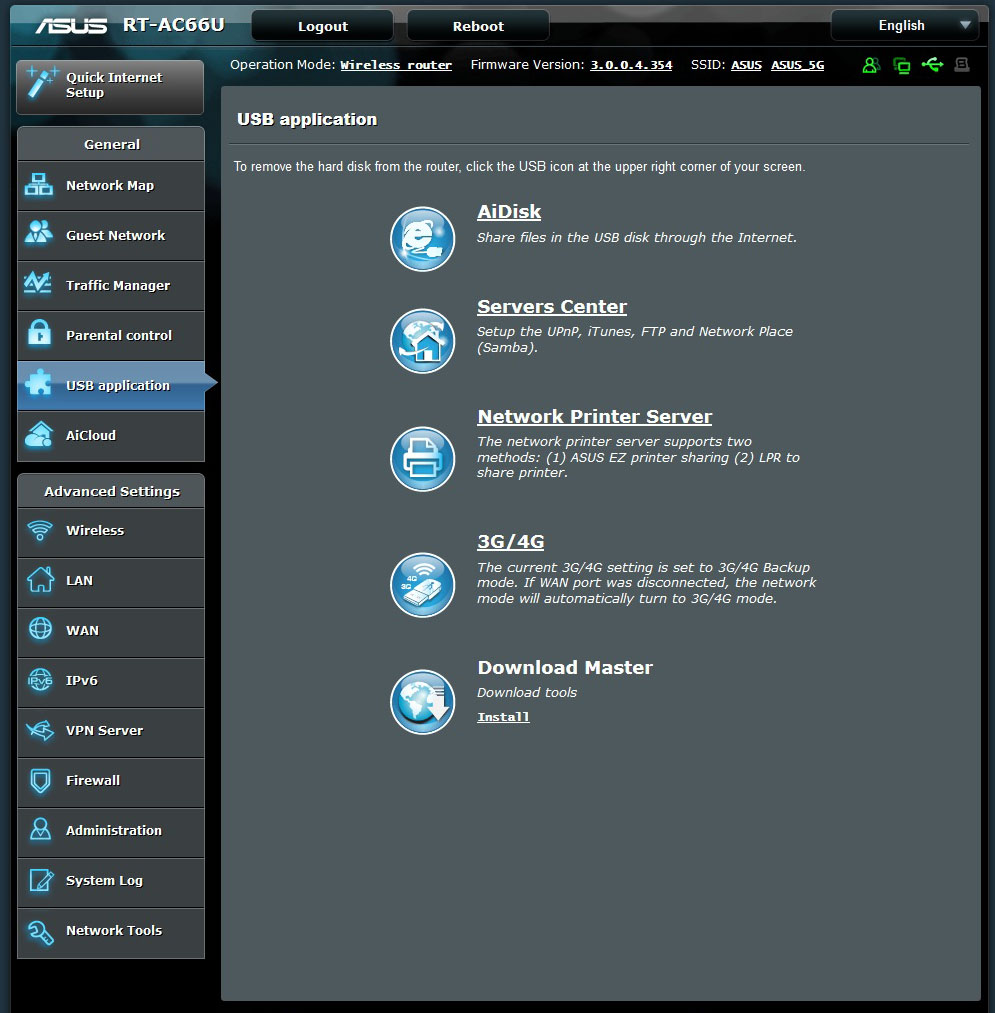
Task: Click the LAN house icon
Action: [x=40, y=579]
